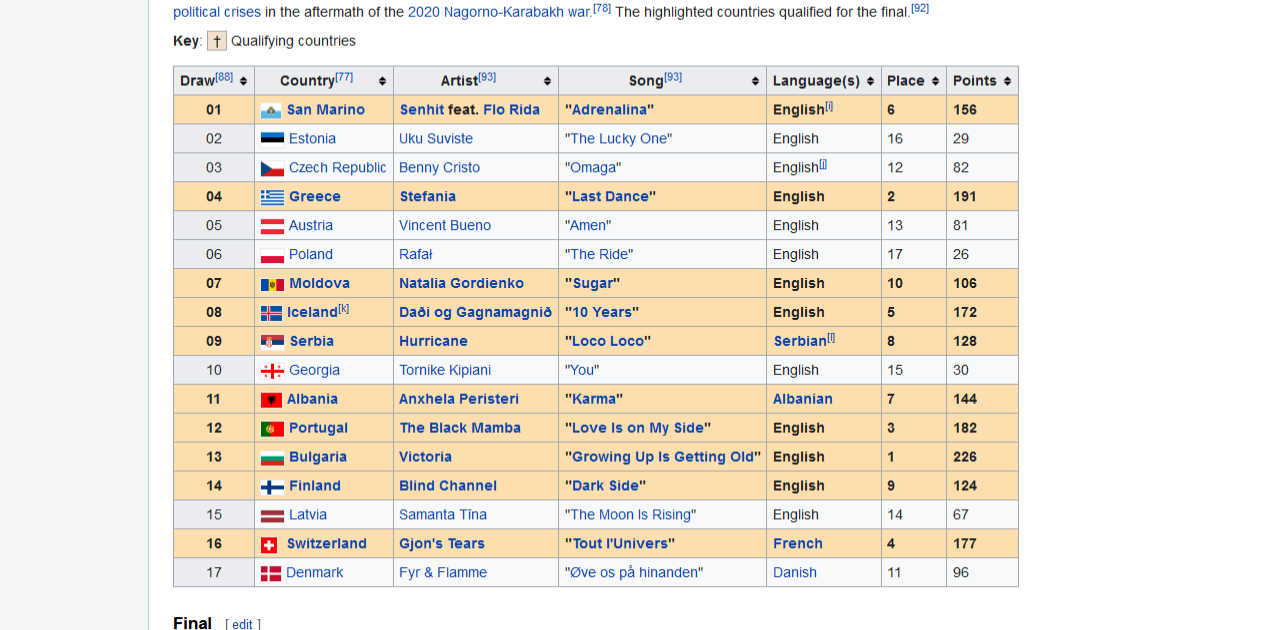Click the Poland flag icon

pyautogui.click(x=272, y=255)
